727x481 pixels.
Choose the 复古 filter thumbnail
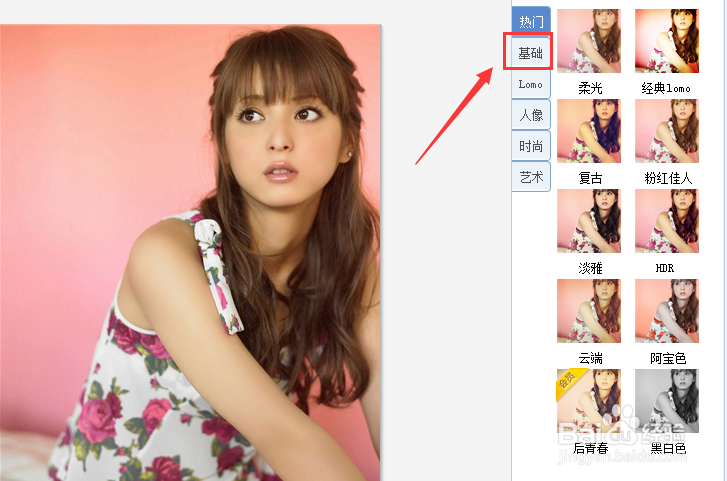coord(589,131)
